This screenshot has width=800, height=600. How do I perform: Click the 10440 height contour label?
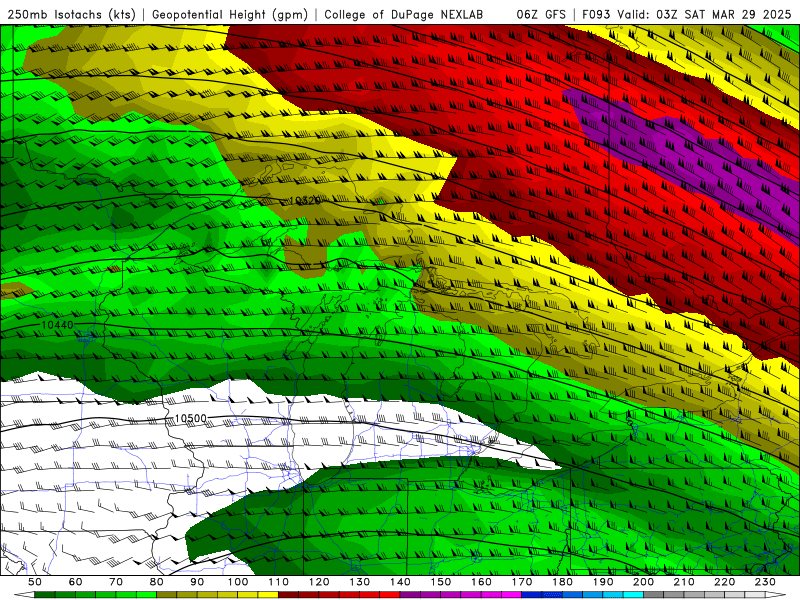tap(57, 324)
